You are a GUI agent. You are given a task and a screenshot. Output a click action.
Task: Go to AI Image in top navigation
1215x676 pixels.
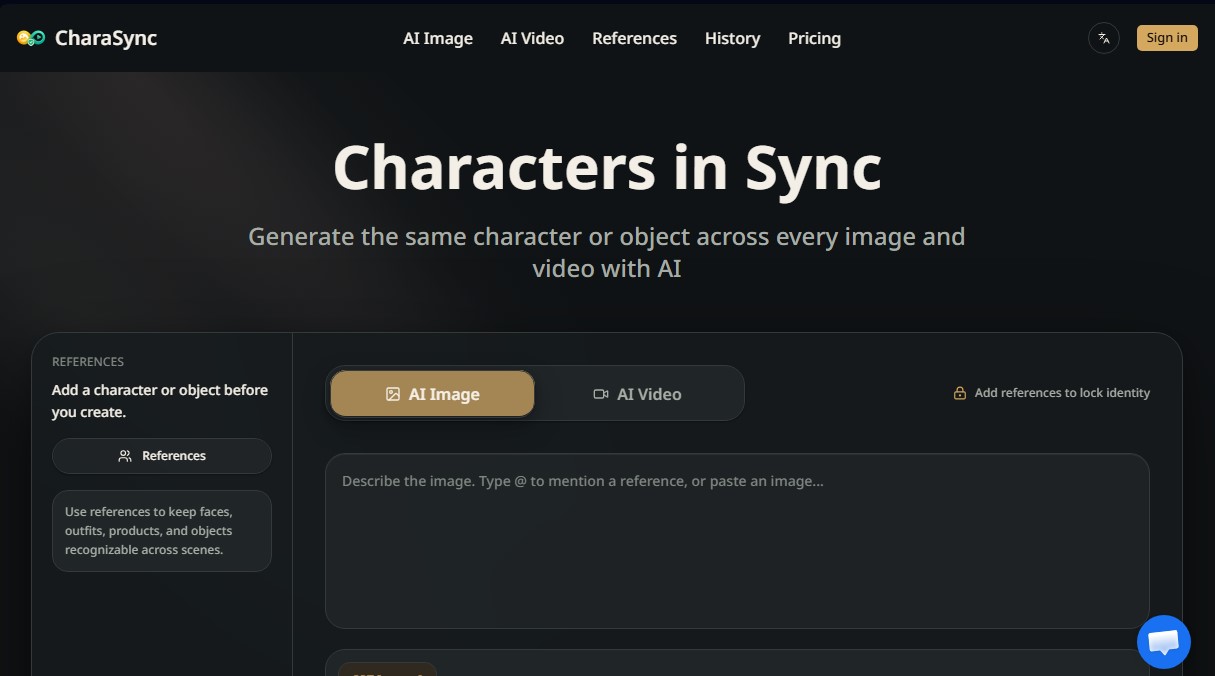pos(438,38)
